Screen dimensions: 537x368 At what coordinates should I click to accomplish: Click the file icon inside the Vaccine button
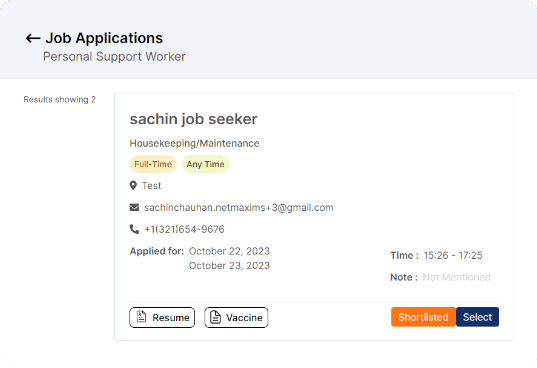click(215, 317)
